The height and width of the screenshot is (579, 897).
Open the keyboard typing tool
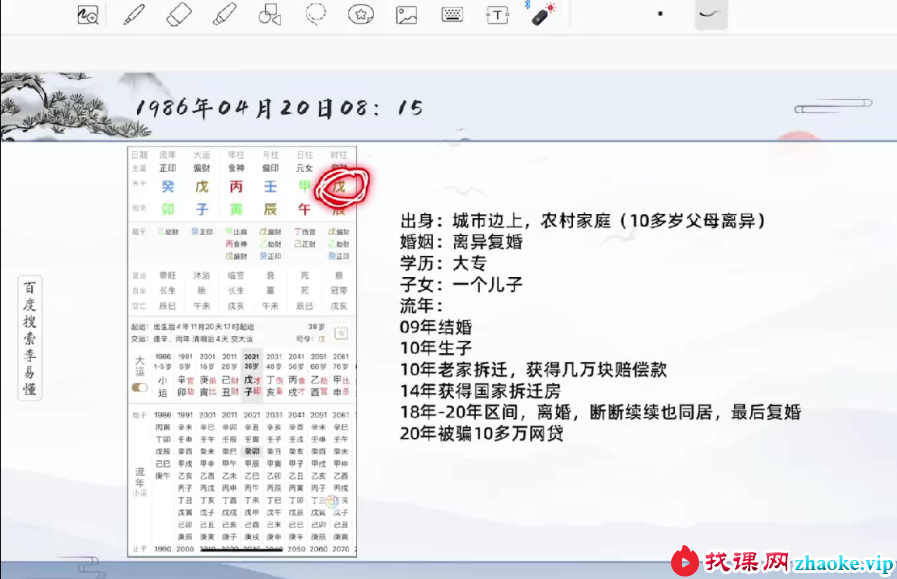[x=452, y=15]
